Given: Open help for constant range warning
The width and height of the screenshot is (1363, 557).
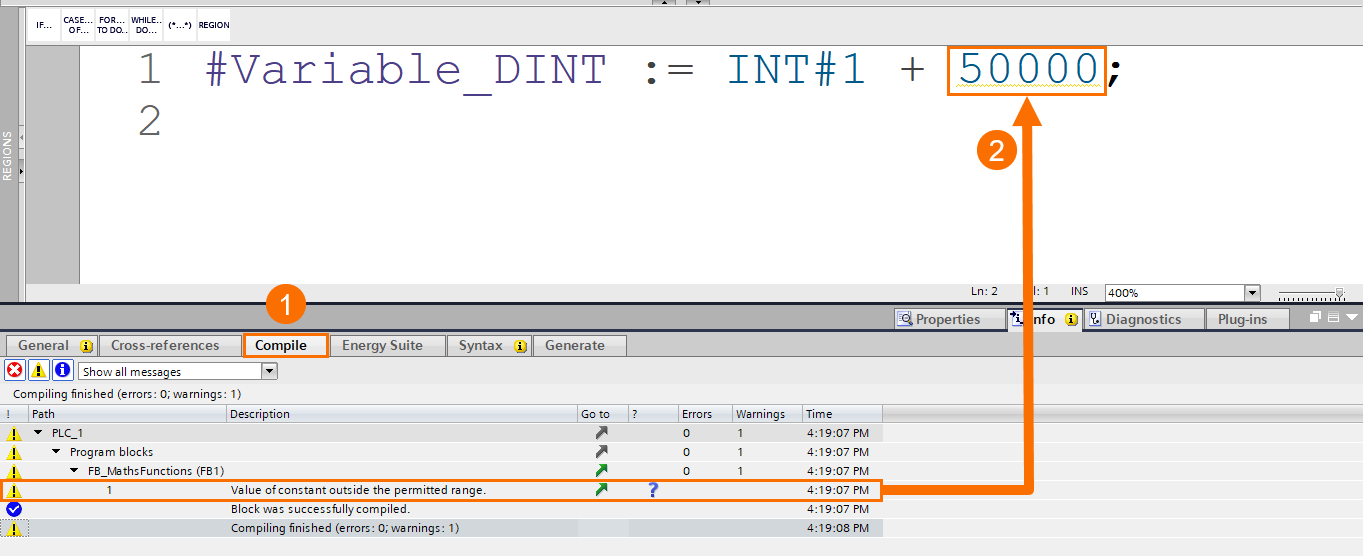Looking at the screenshot, I should (653, 490).
